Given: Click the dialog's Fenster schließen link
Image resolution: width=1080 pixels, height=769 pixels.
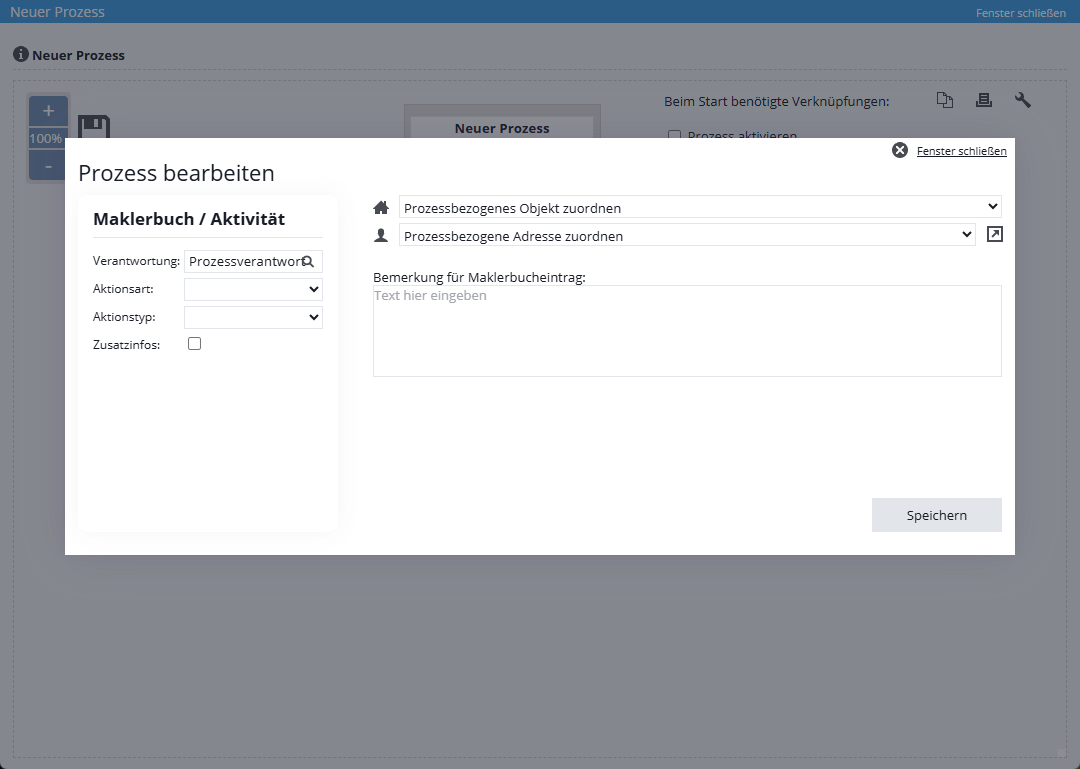Looking at the screenshot, I should pyautogui.click(x=961, y=151).
